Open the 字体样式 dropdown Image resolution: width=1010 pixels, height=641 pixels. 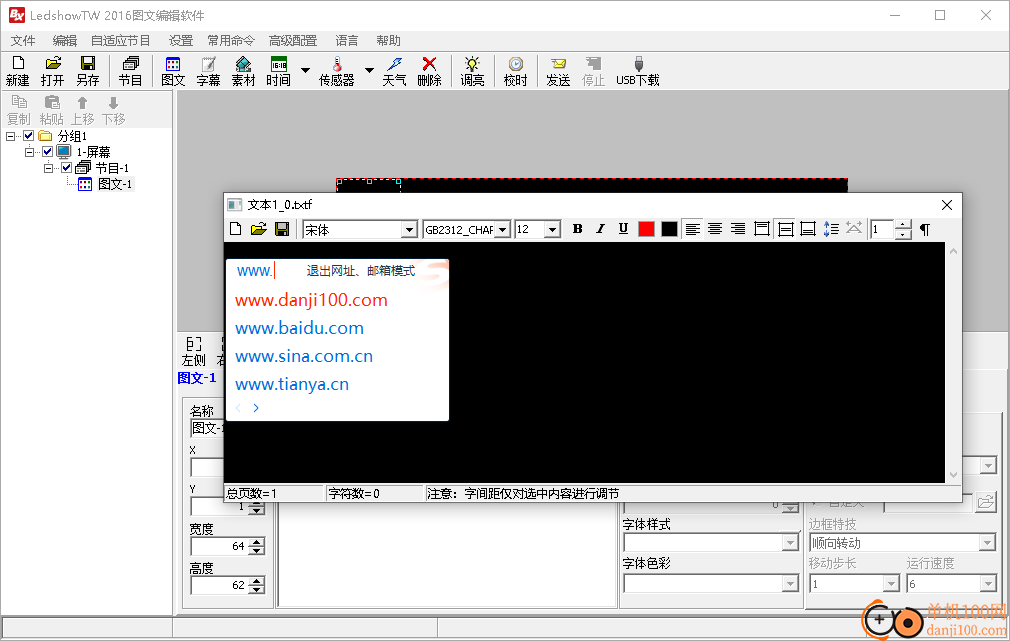(x=790, y=543)
